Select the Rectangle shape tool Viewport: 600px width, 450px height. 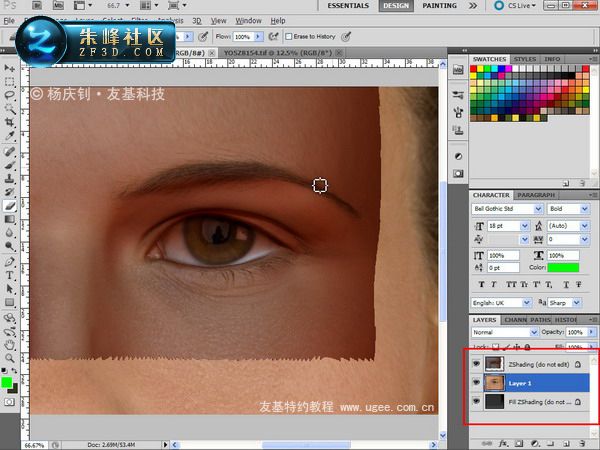point(9,303)
